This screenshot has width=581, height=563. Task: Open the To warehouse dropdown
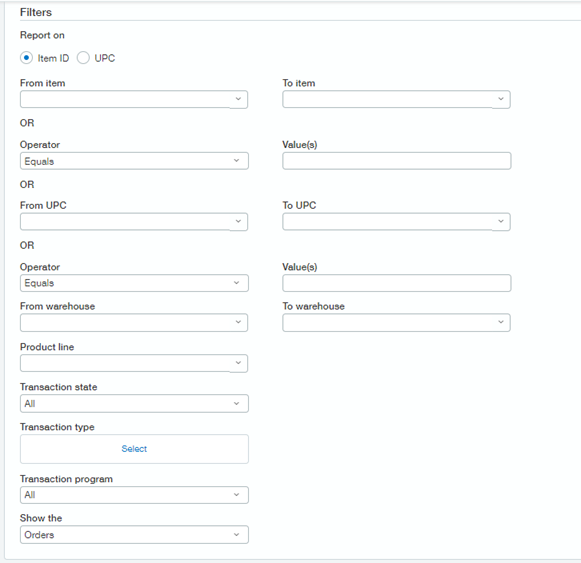(x=396, y=322)
